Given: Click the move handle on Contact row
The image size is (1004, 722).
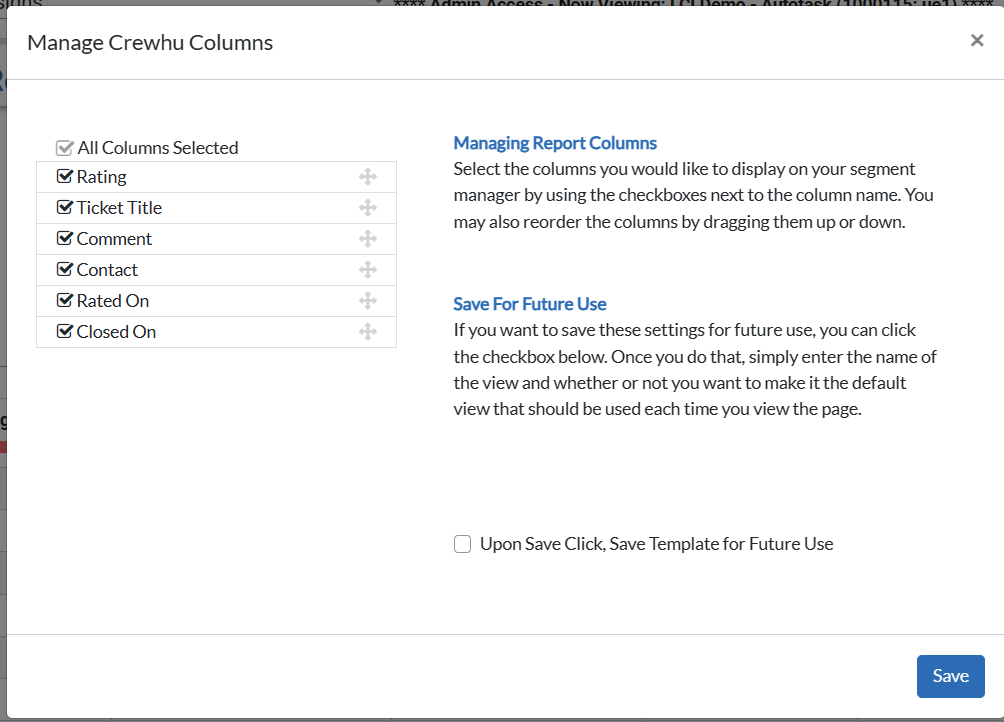Looking at the screenshot, I should (368, 269).
